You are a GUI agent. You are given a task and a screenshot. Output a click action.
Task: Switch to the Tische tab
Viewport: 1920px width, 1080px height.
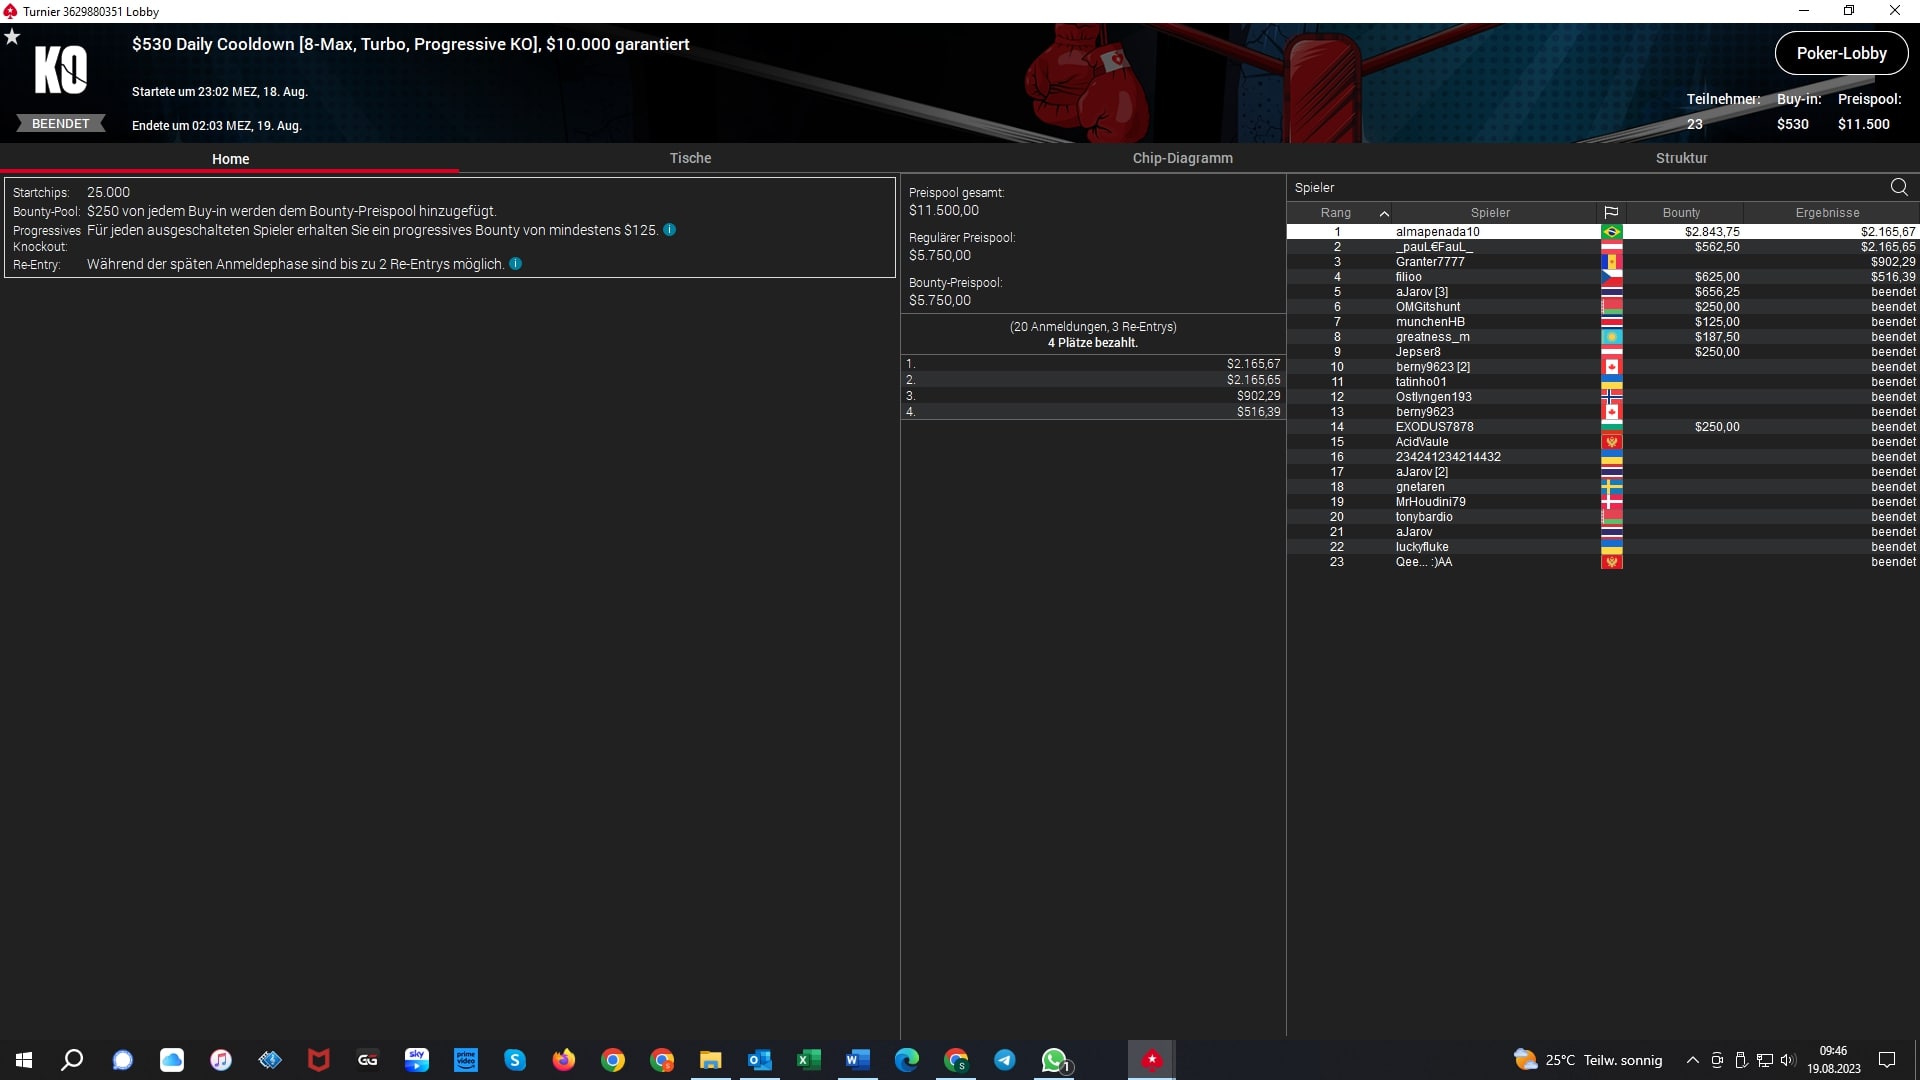pos(690,158)
